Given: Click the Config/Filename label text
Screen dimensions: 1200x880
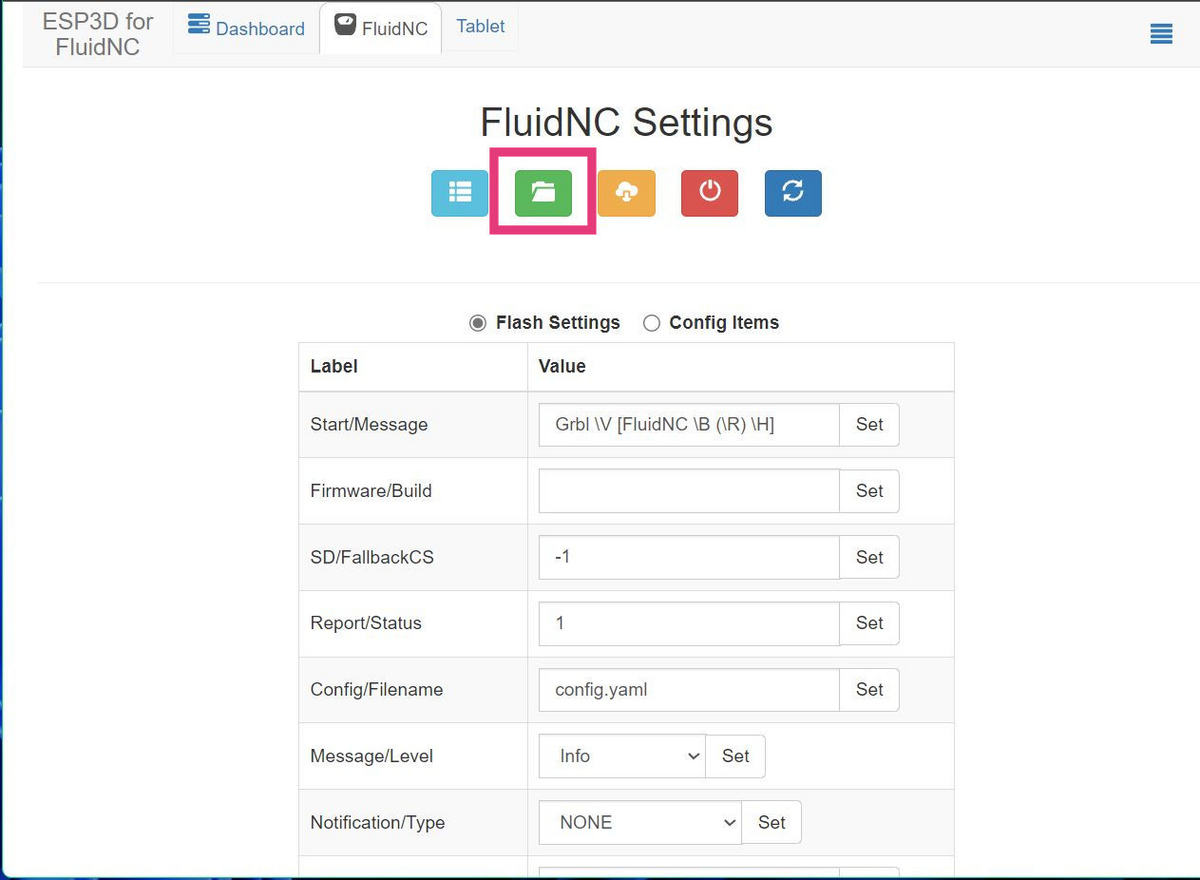Looking at the screenshot, I should (376, 690).
